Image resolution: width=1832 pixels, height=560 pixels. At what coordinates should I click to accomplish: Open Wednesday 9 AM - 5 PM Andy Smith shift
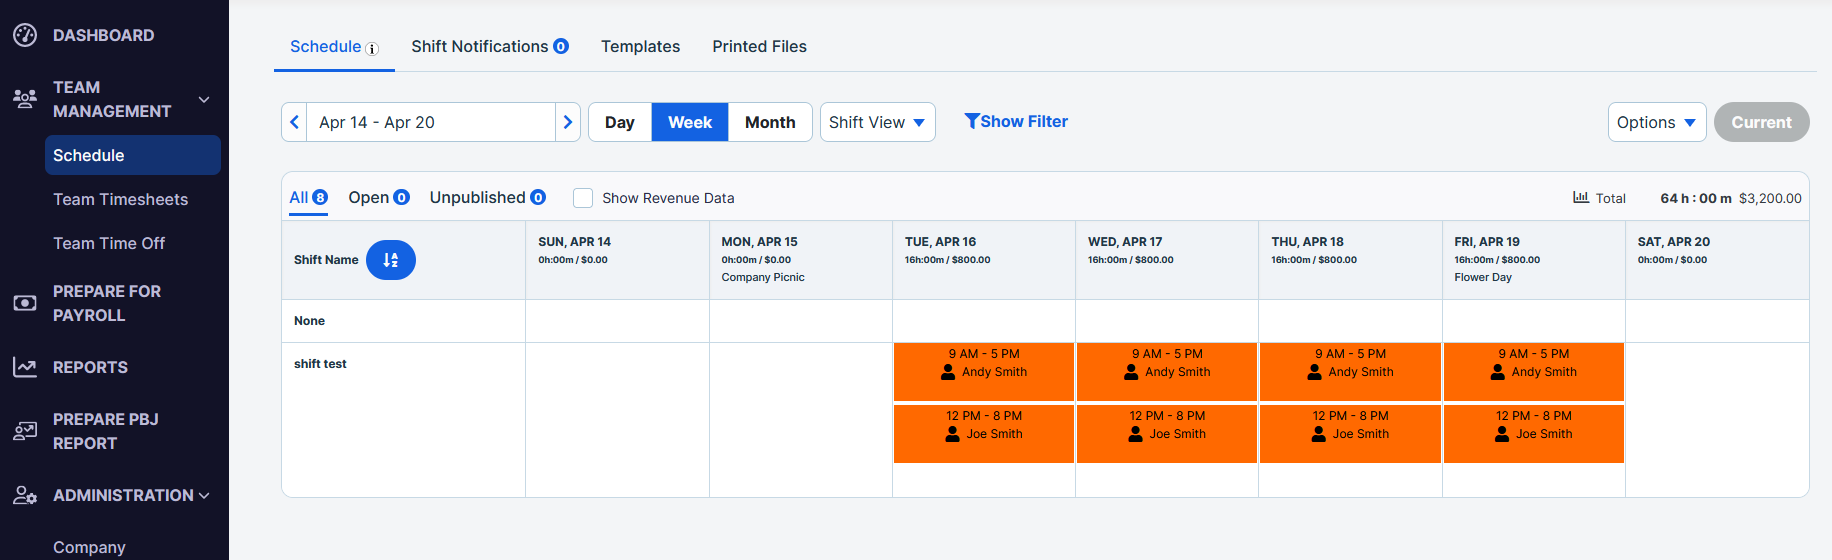tap(1167, 372)
